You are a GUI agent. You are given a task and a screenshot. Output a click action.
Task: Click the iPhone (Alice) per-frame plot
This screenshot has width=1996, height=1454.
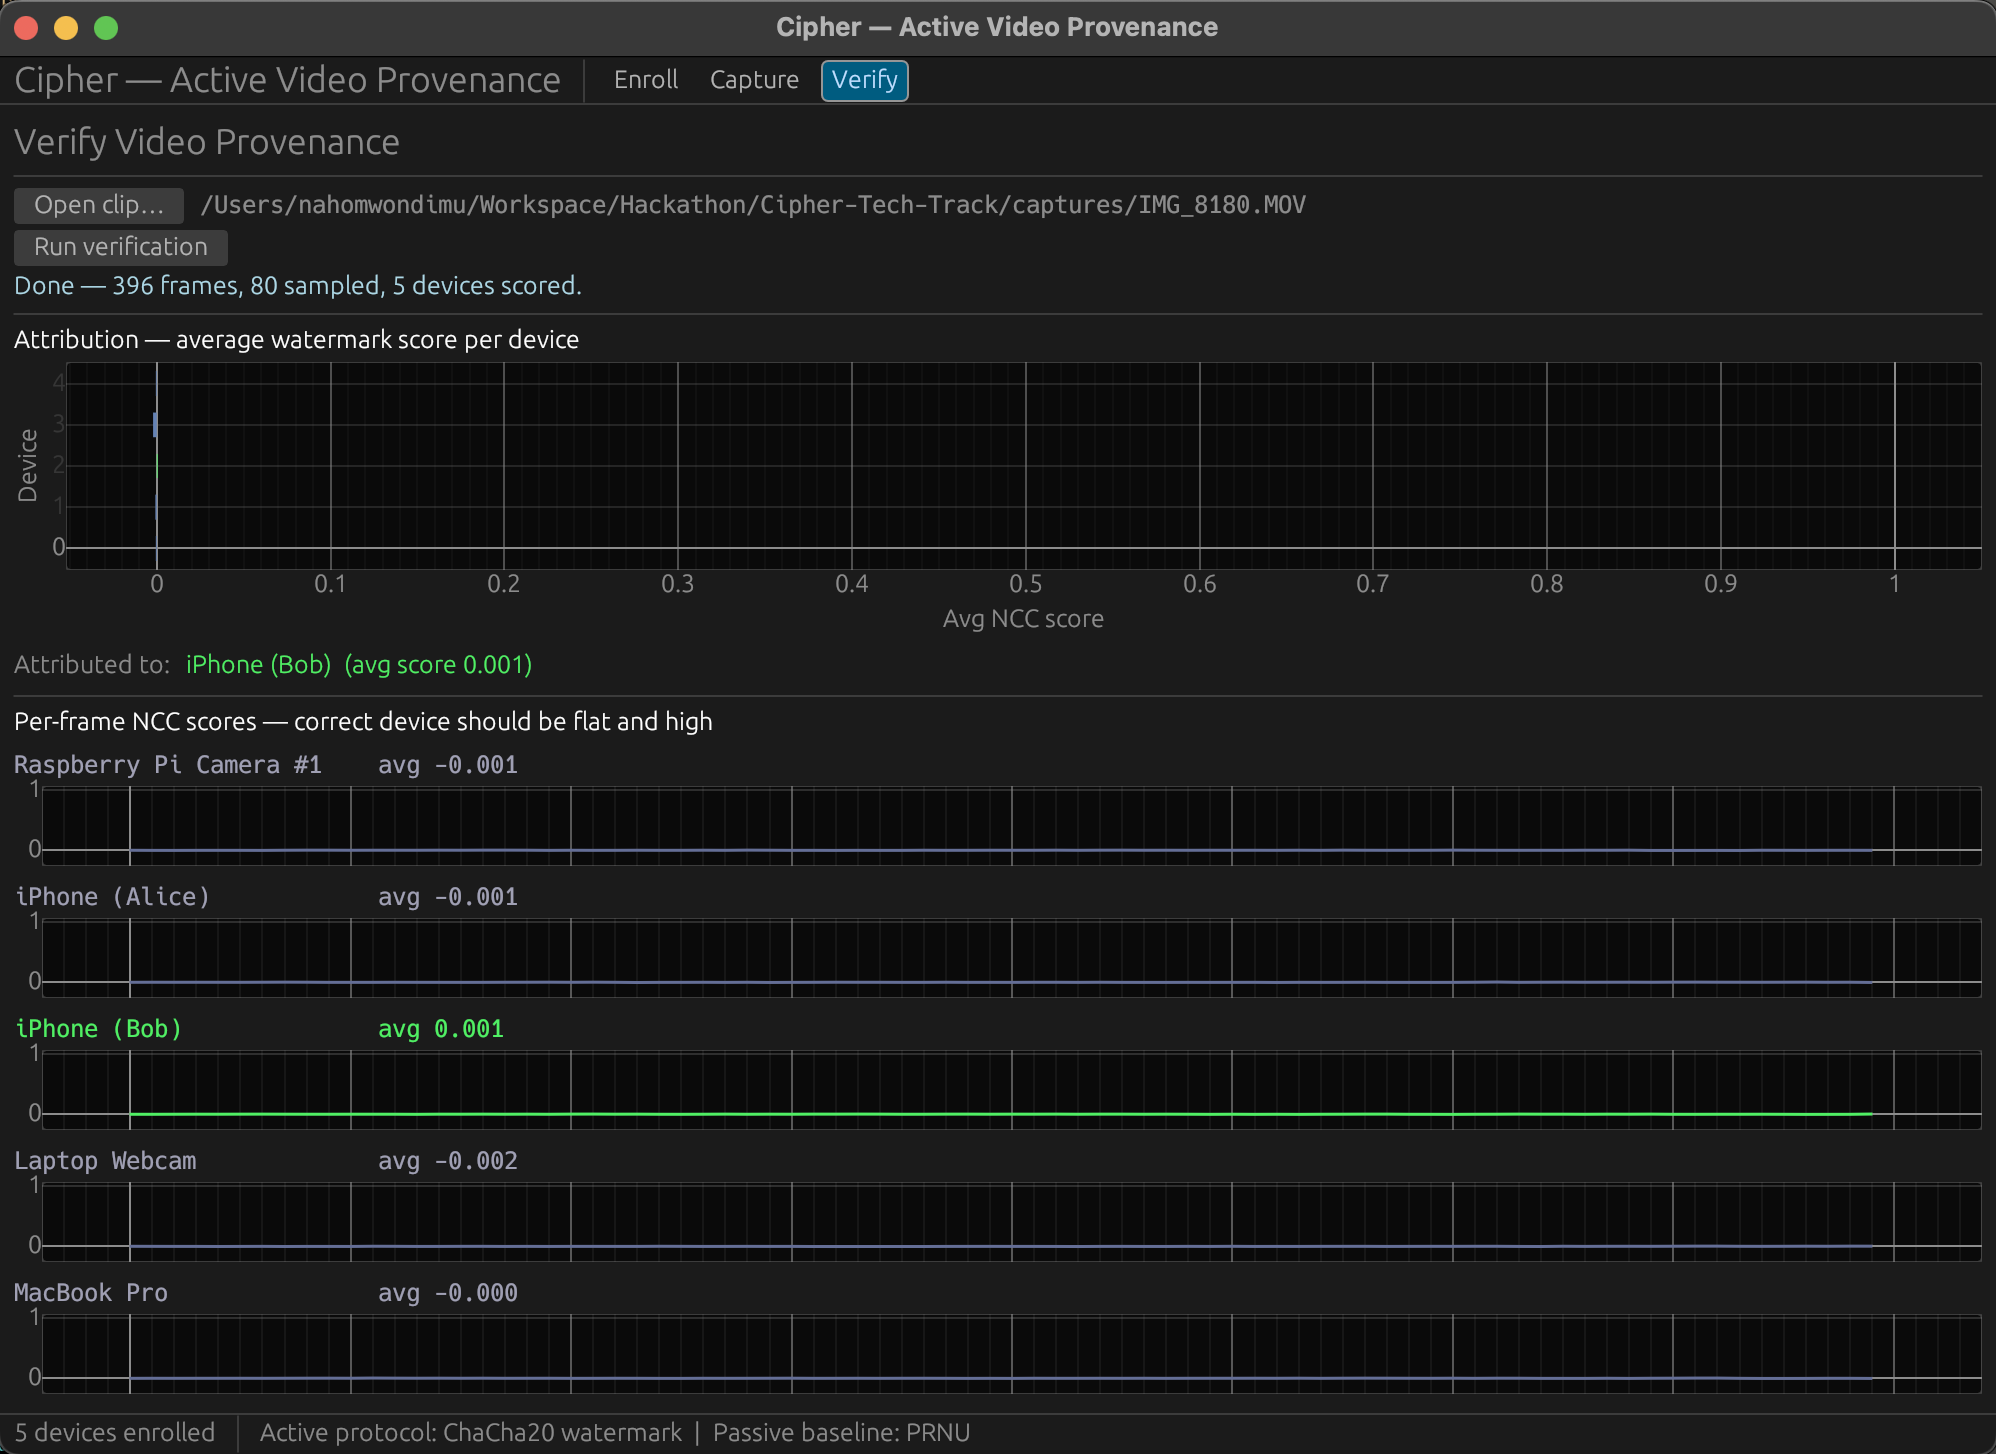[x=1010, y=958]
